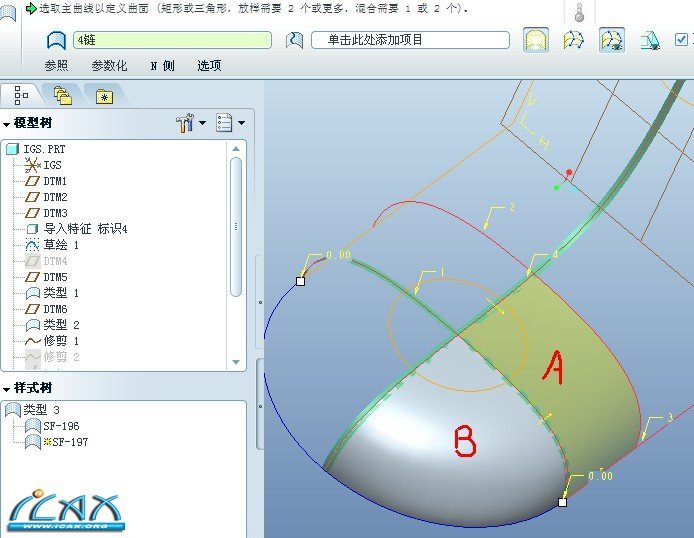Select datum plane DTM1
The height and width of the screenshot is (538, 694).
pyautogui.click(x=46, y=181)
